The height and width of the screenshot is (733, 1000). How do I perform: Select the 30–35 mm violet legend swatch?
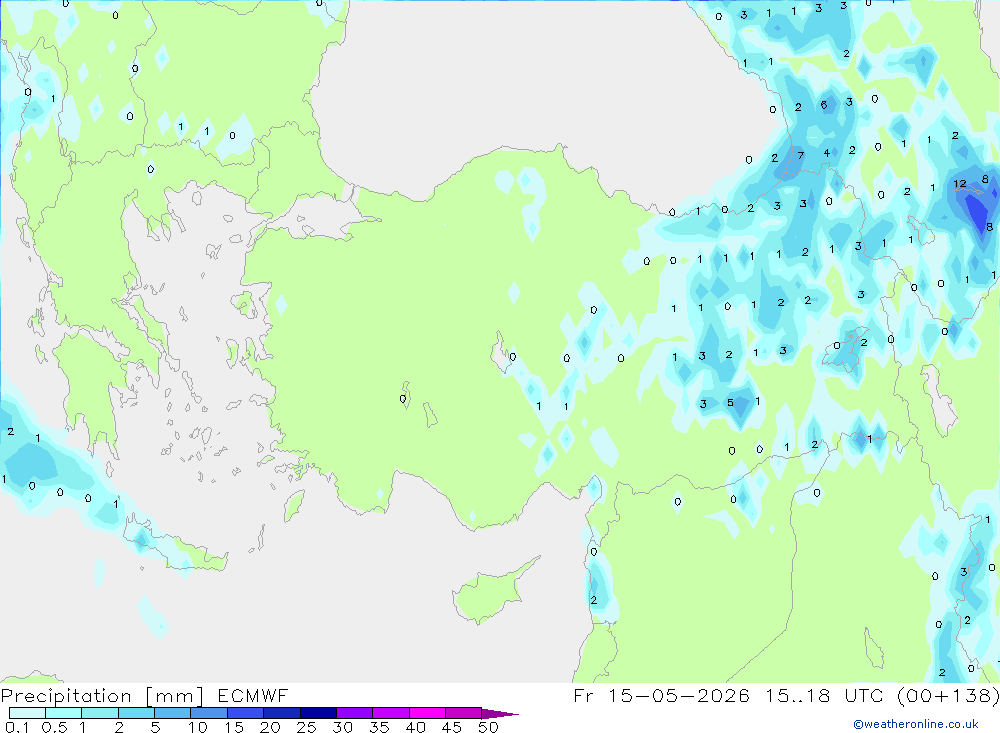355,713
